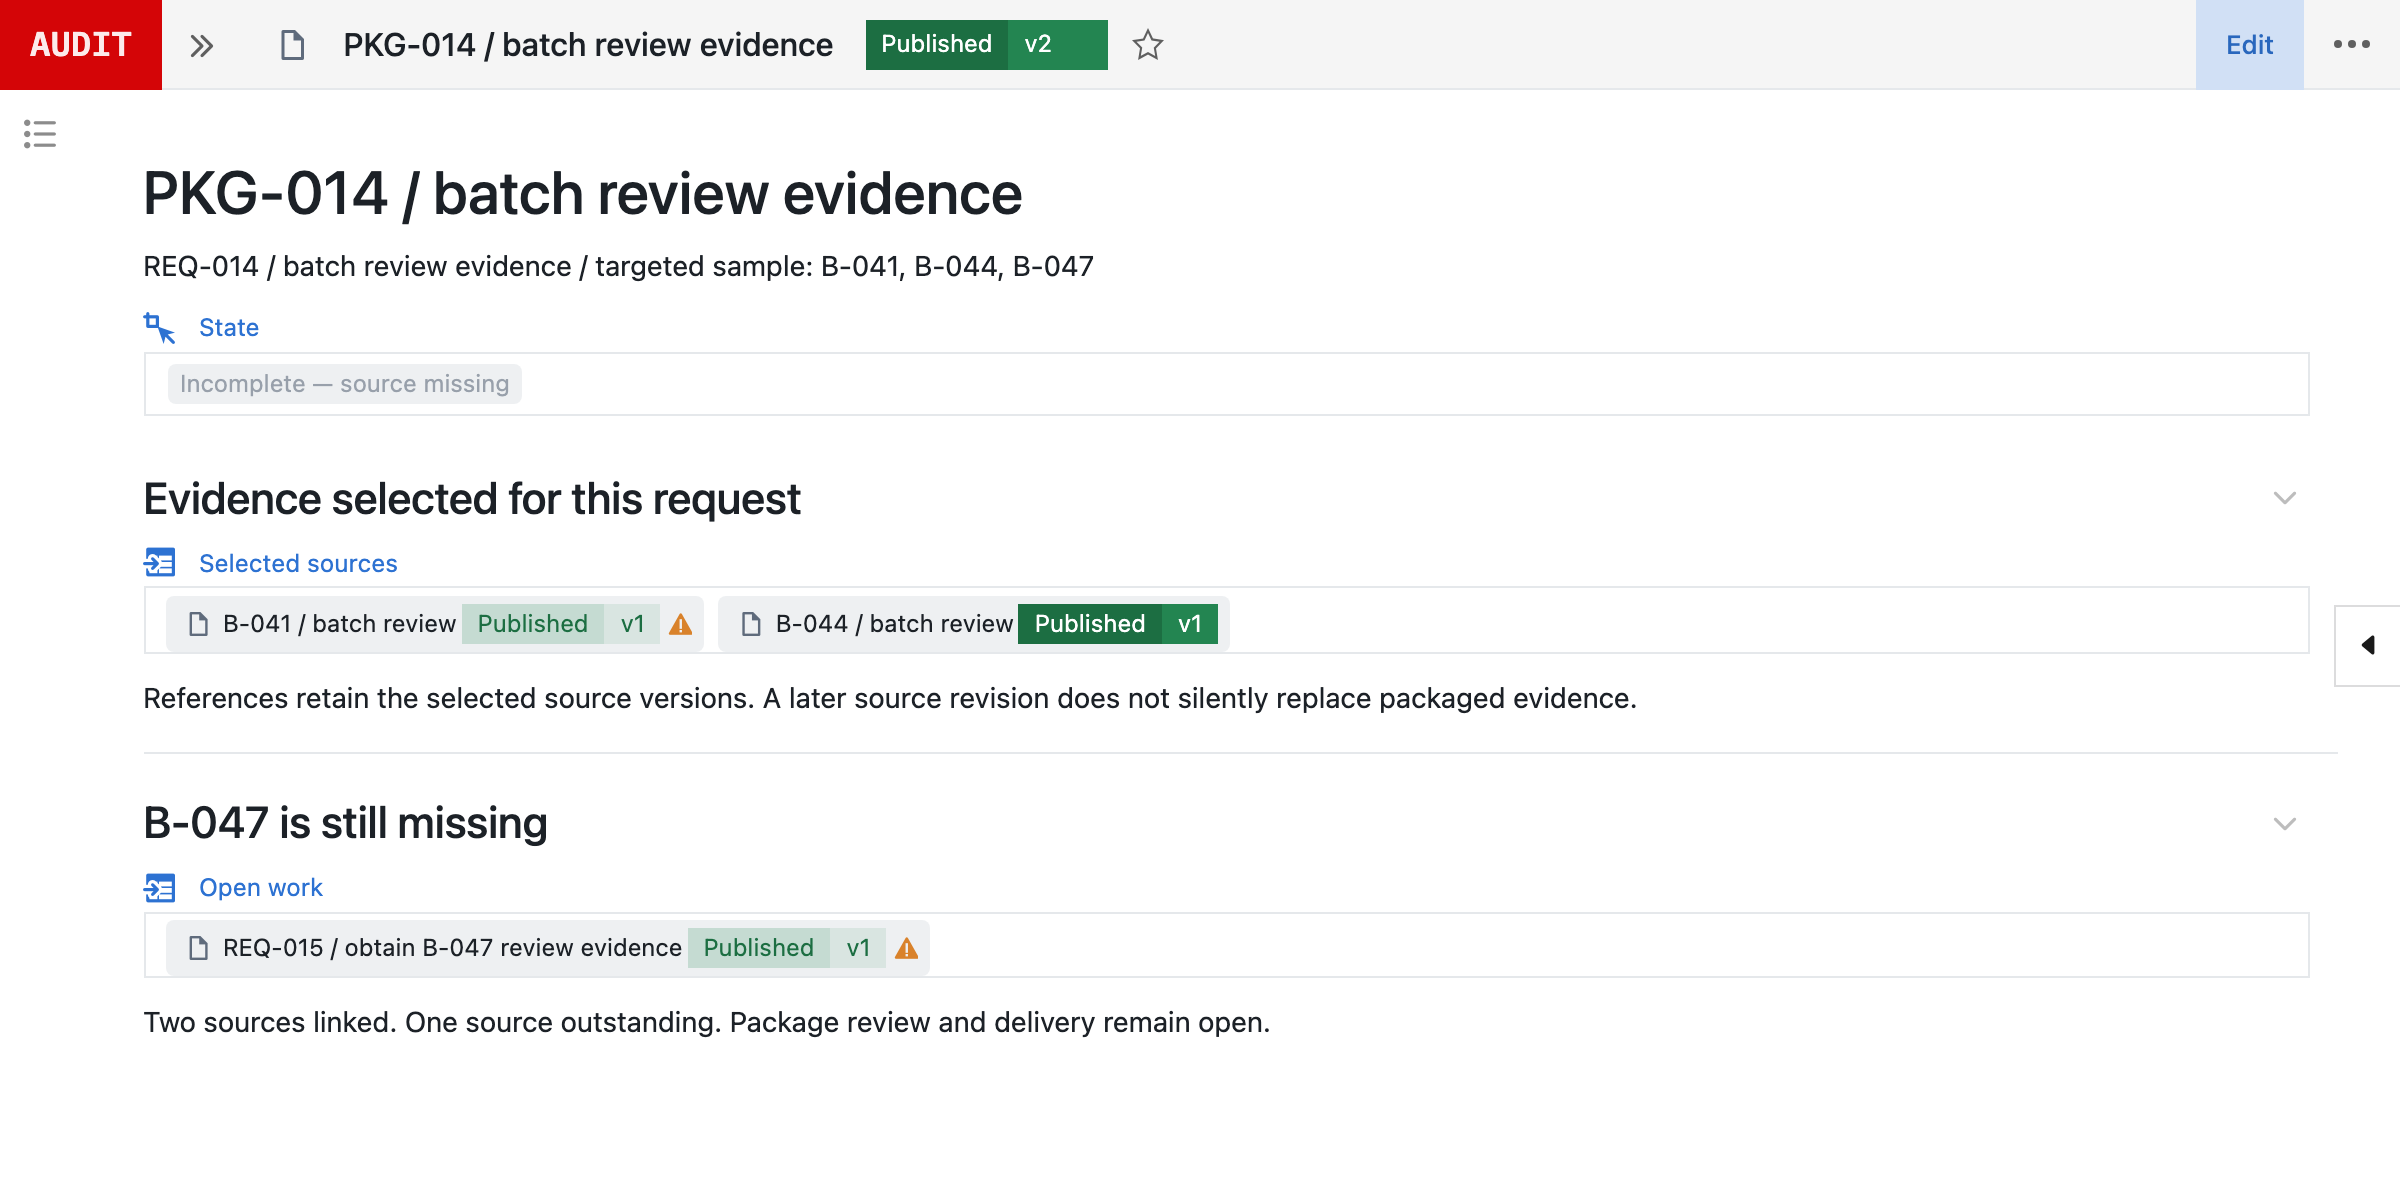2400x1200 pixels.
Task: Collapse the Evidence selected for this request section
Action: [2284, 498]
